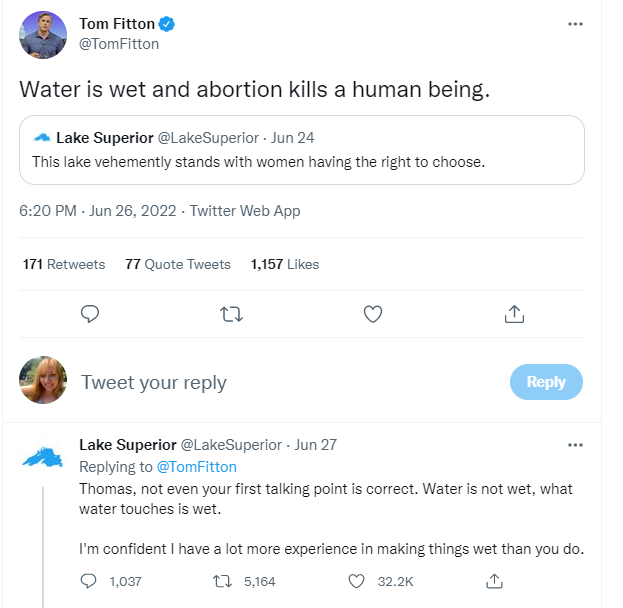View the 77 Quote Tweets list
The width and height of the screenshot is (623, 608).
point(178,264)
